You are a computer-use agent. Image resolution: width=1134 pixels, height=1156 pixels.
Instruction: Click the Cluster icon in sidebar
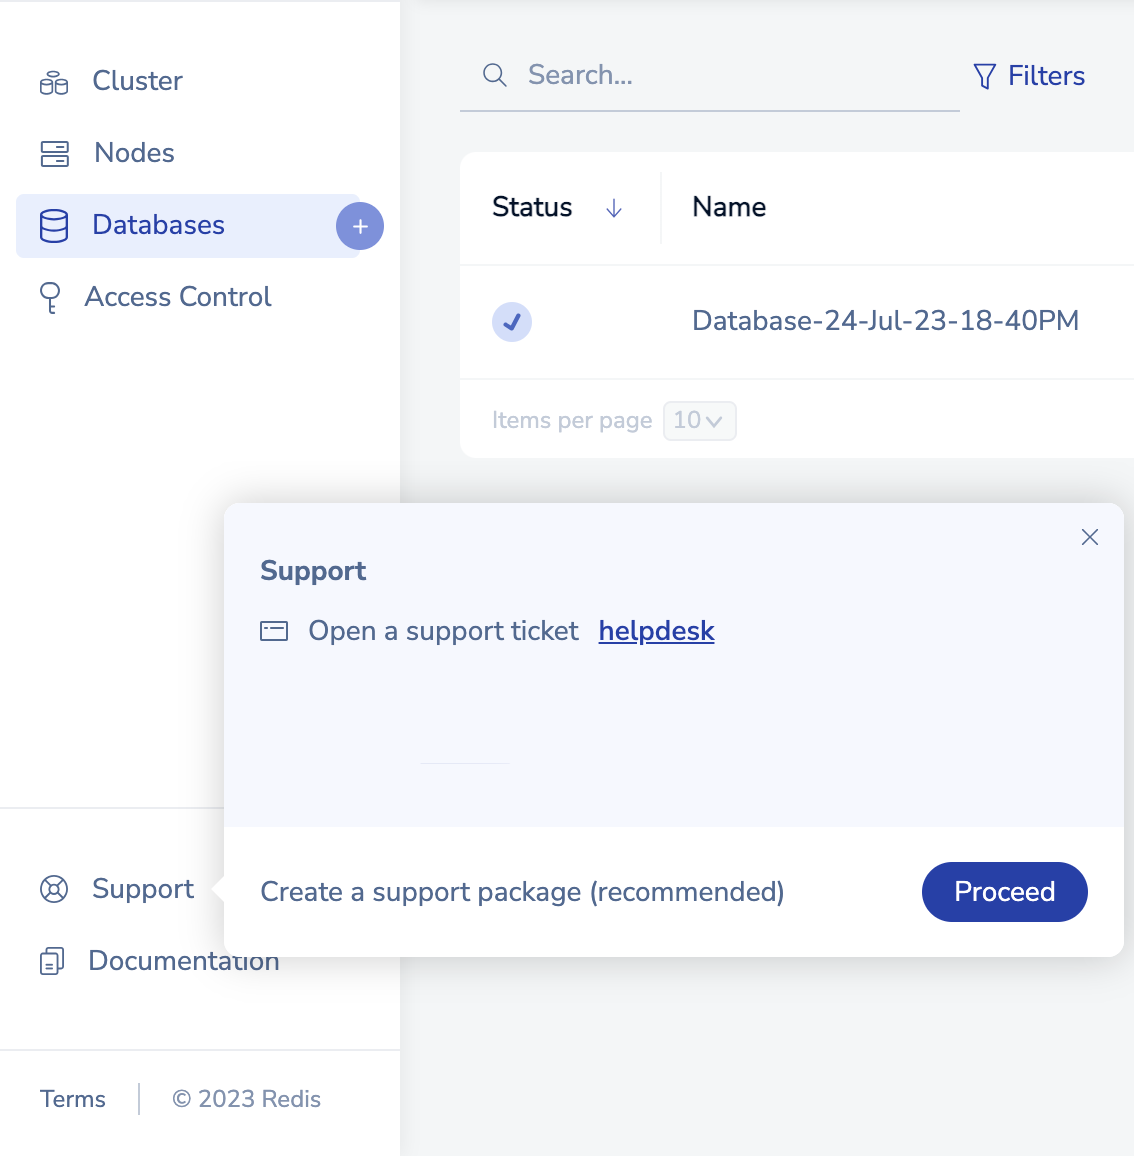coord(54,83)
